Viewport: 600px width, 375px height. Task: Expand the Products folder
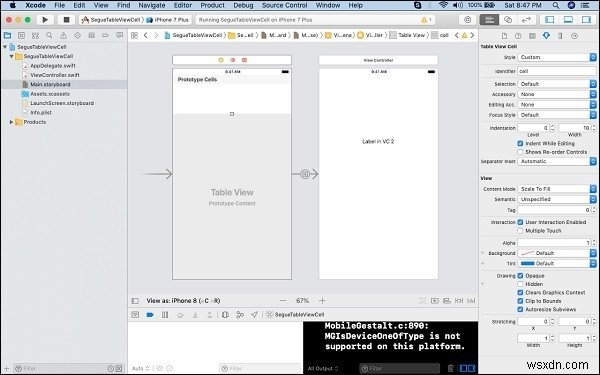[x=11, y=122]
